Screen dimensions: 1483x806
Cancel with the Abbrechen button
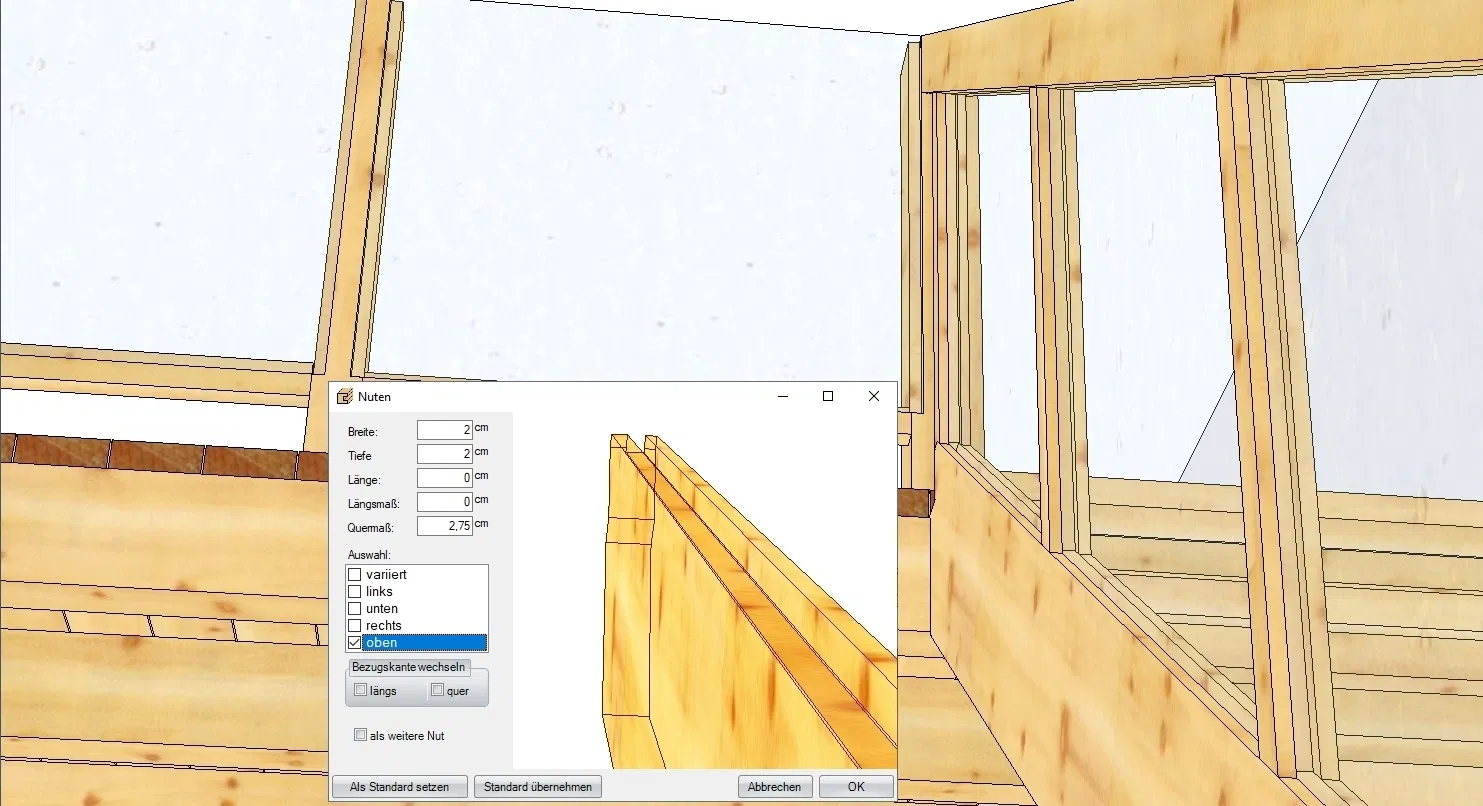click(x=774, y=787)
